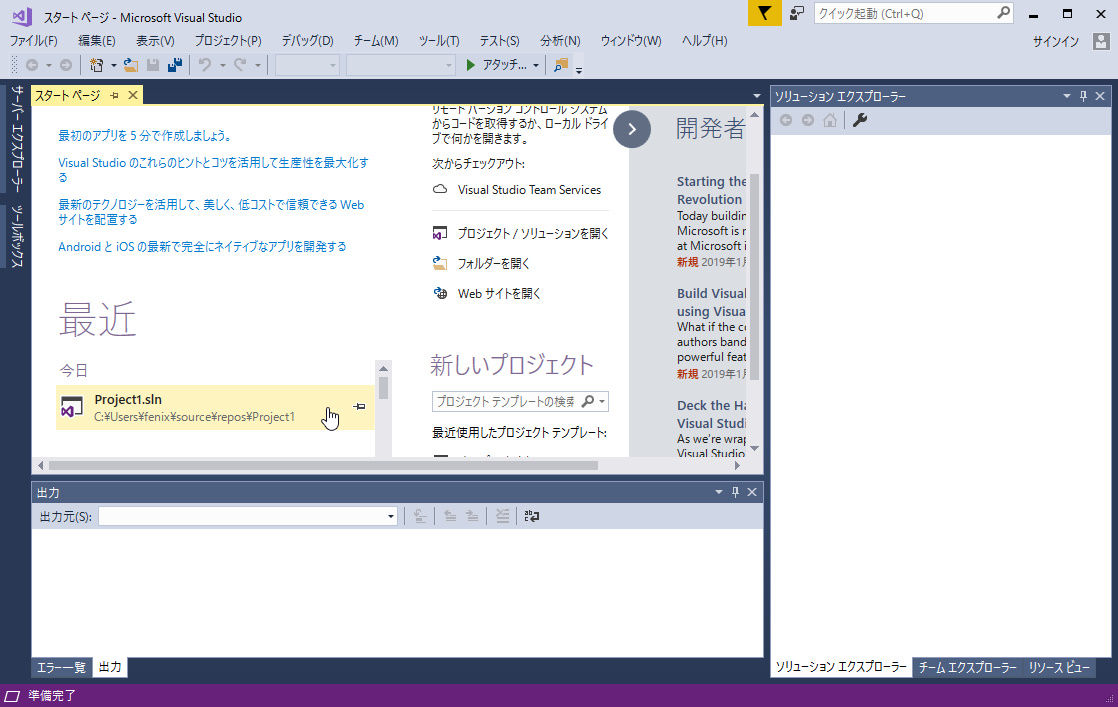Viewport: 1118px width, 707px height.
Task: Toggle auto hide pin of Output panel
Action: pyautogui.click(x=736, y=492)
